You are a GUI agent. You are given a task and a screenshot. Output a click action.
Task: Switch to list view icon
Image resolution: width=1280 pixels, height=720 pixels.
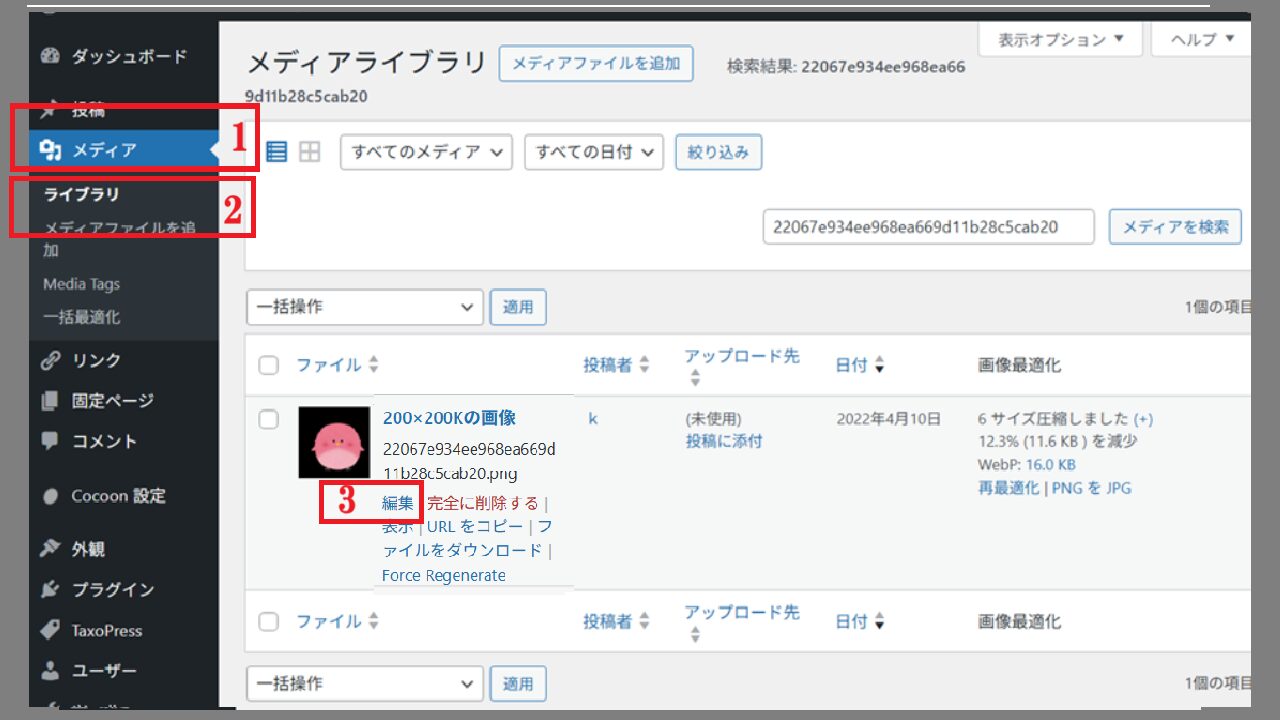[x=276, y=153]
